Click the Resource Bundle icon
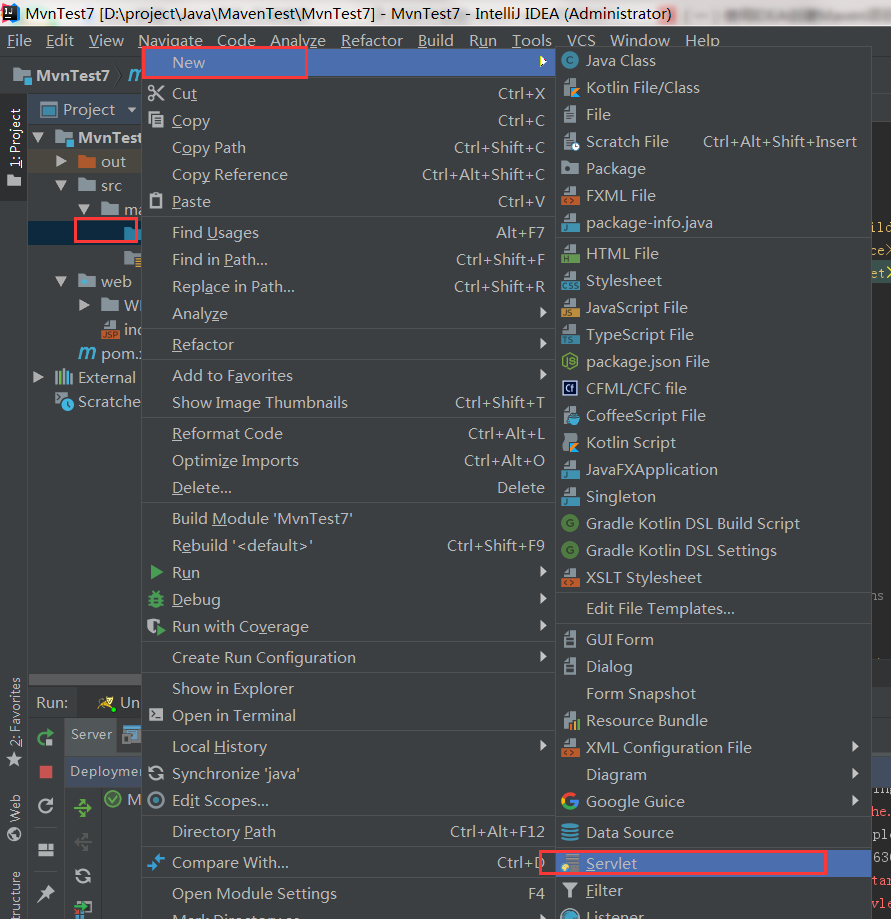891x919 pixels. click(571, 720)
